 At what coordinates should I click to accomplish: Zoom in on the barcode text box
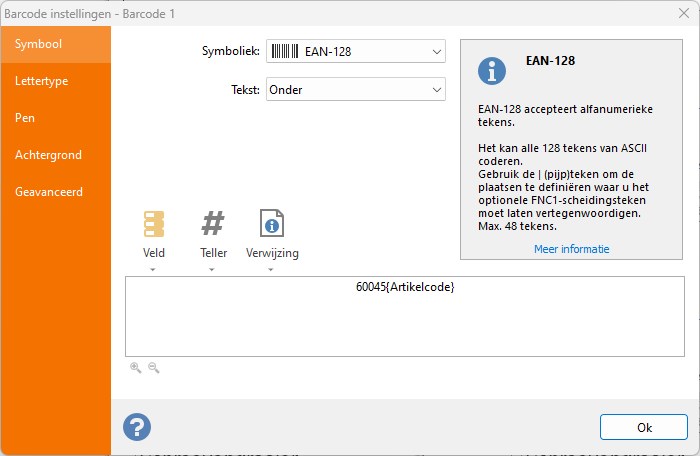[x=135, y=368]
